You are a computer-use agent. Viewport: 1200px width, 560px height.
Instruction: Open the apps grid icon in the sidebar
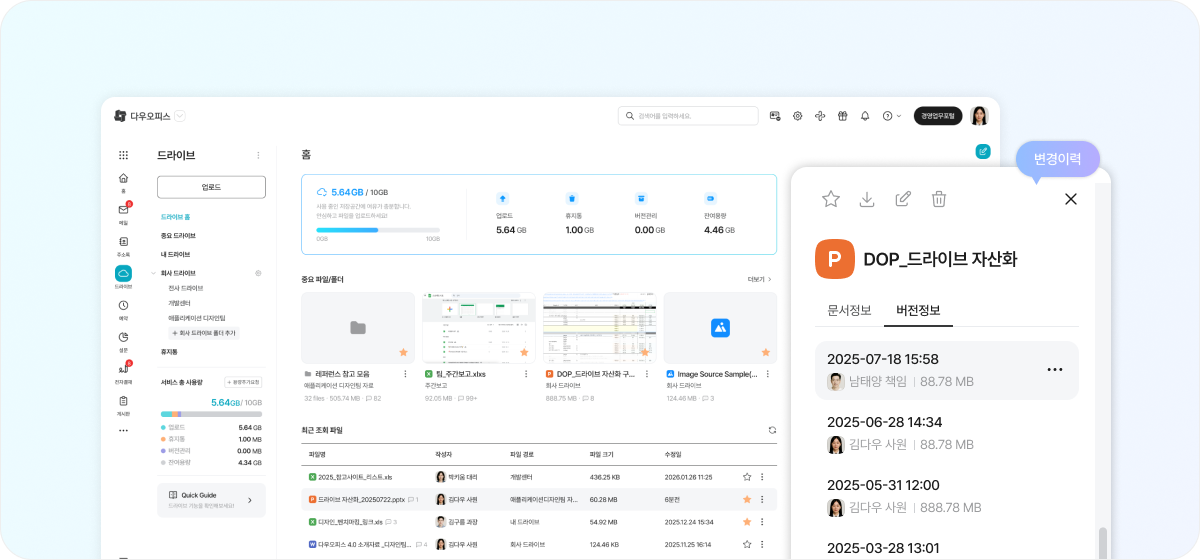[x=123, y=155]
